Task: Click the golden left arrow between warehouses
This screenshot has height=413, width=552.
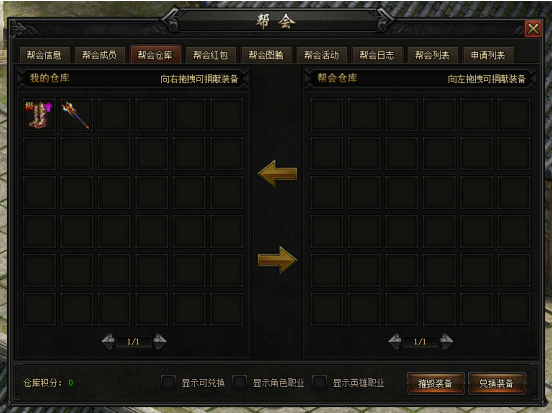Action: coord(277,173)
